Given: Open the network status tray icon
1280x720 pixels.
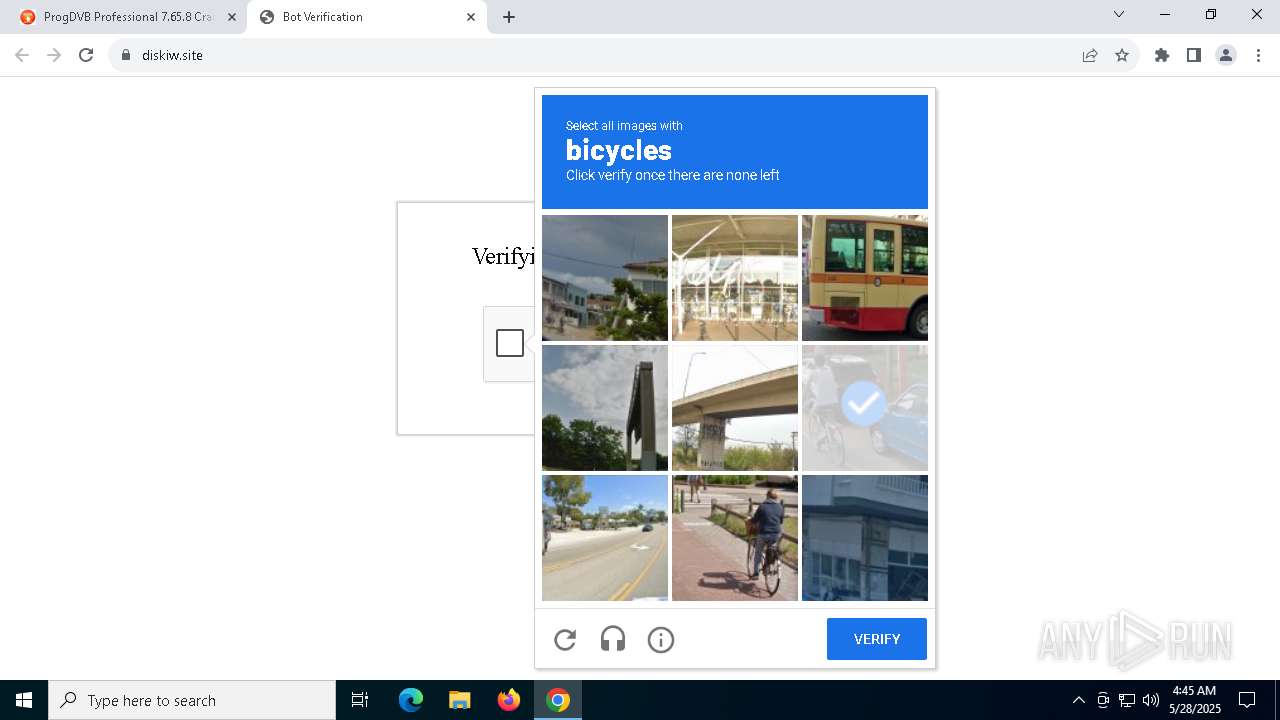Looking at the screenshot, I should pos(1127,700).
